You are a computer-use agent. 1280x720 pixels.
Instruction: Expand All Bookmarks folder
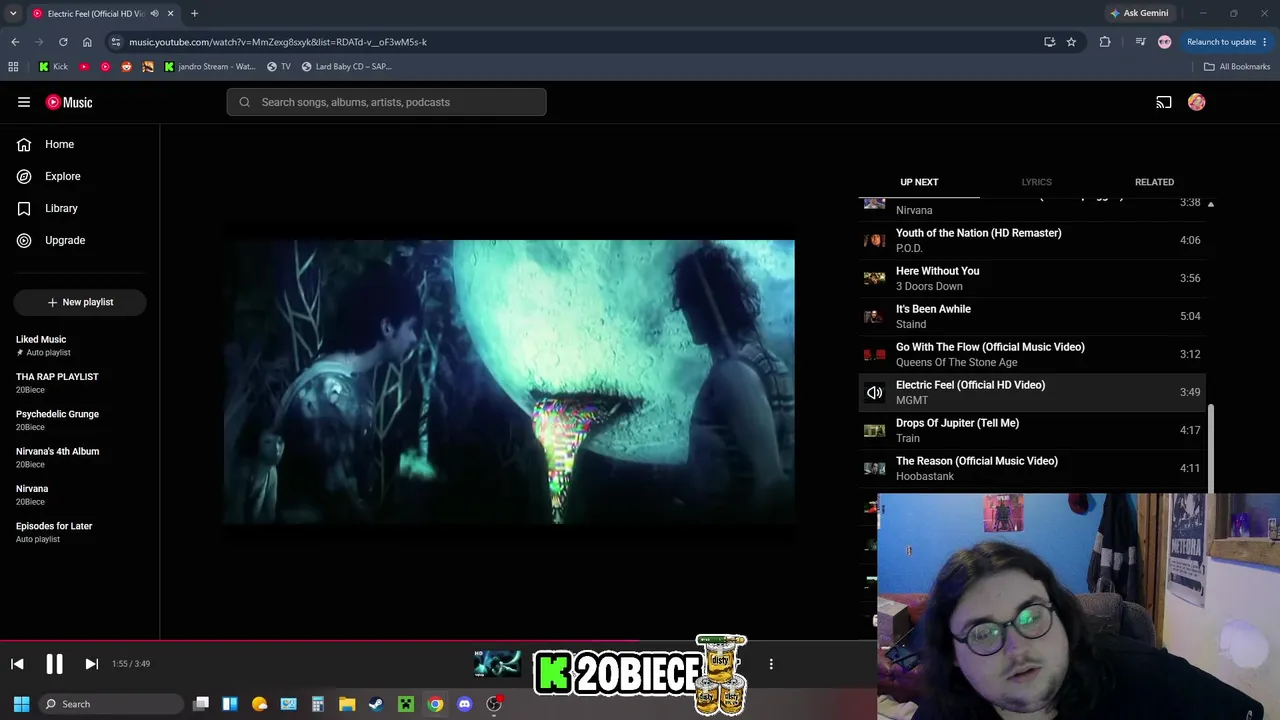pos(1237,67)
